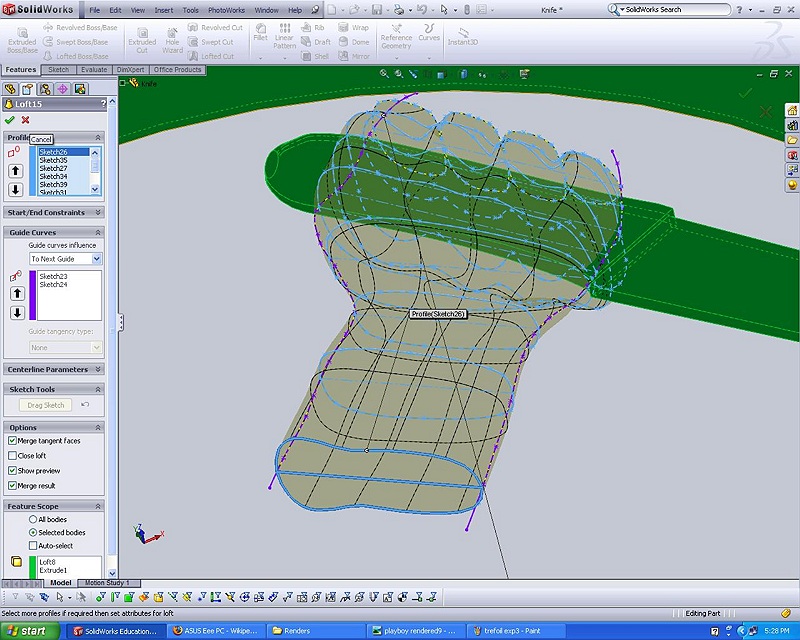Move guide curve down in list

[16, 313]
